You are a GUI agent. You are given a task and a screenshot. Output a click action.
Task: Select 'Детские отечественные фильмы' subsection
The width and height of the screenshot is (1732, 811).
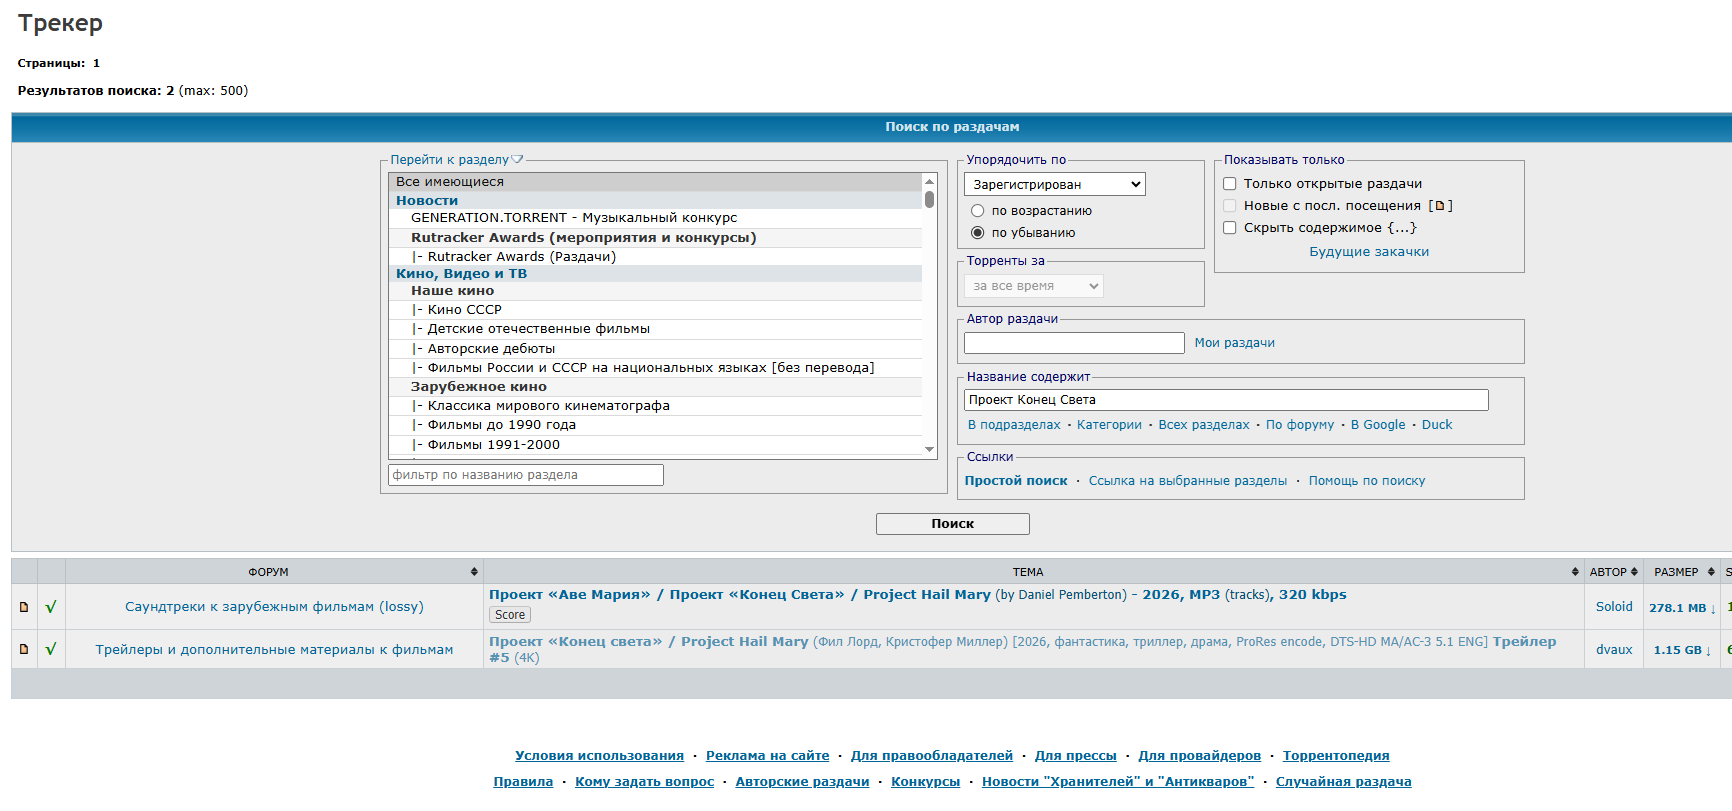pos(655,329)
